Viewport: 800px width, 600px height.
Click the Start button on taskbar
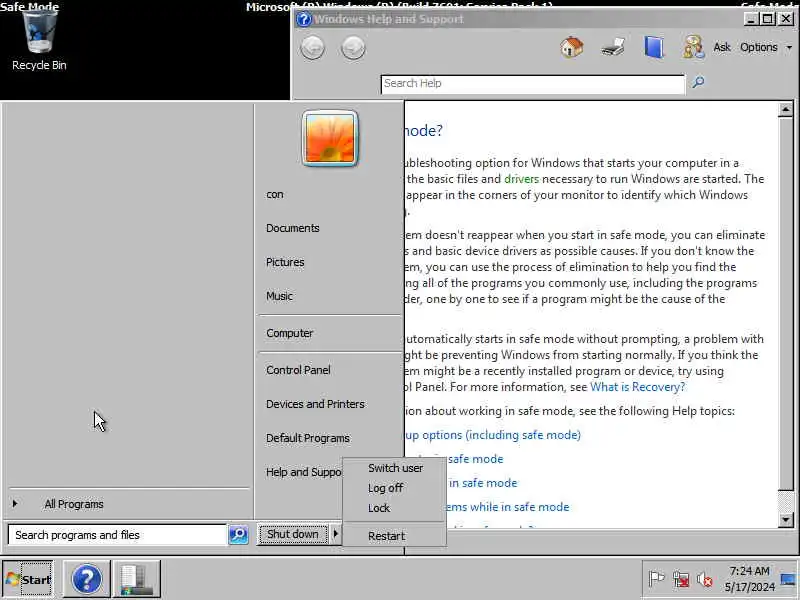point(28,579)
